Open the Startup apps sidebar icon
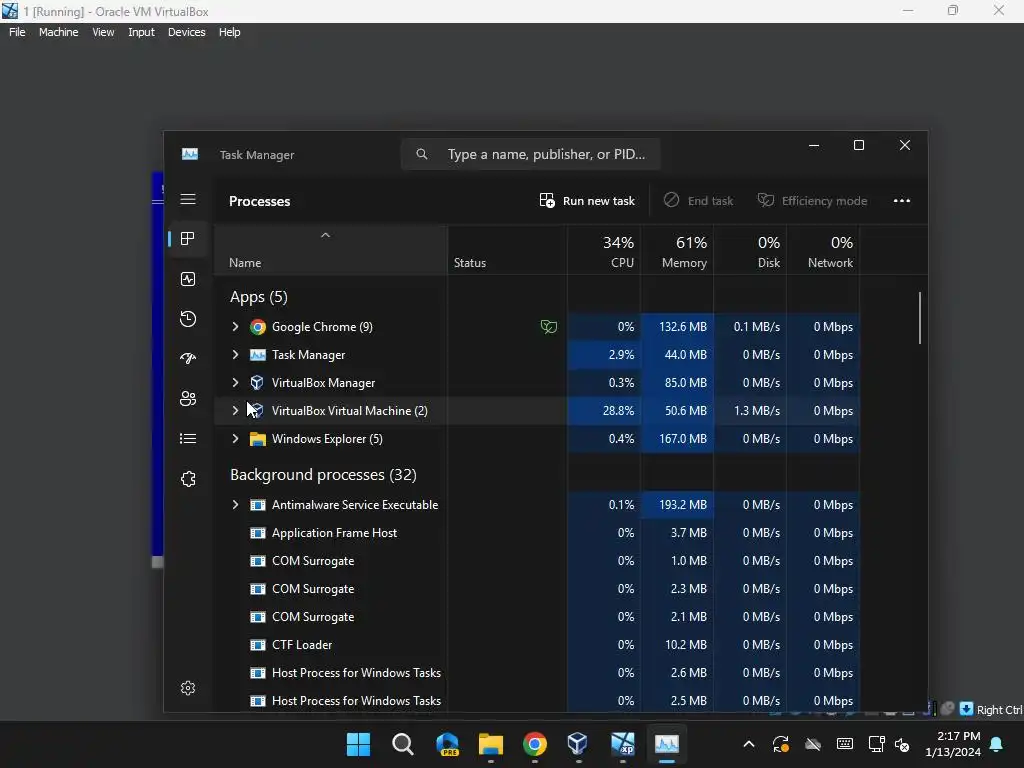1024x768 pixels. coord(188,359)
